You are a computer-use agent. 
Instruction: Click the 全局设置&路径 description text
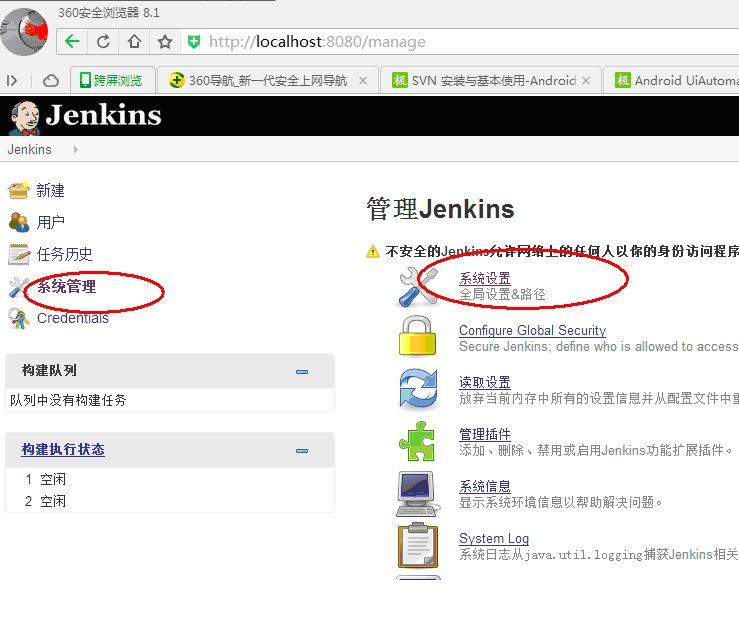pos(502,295)
